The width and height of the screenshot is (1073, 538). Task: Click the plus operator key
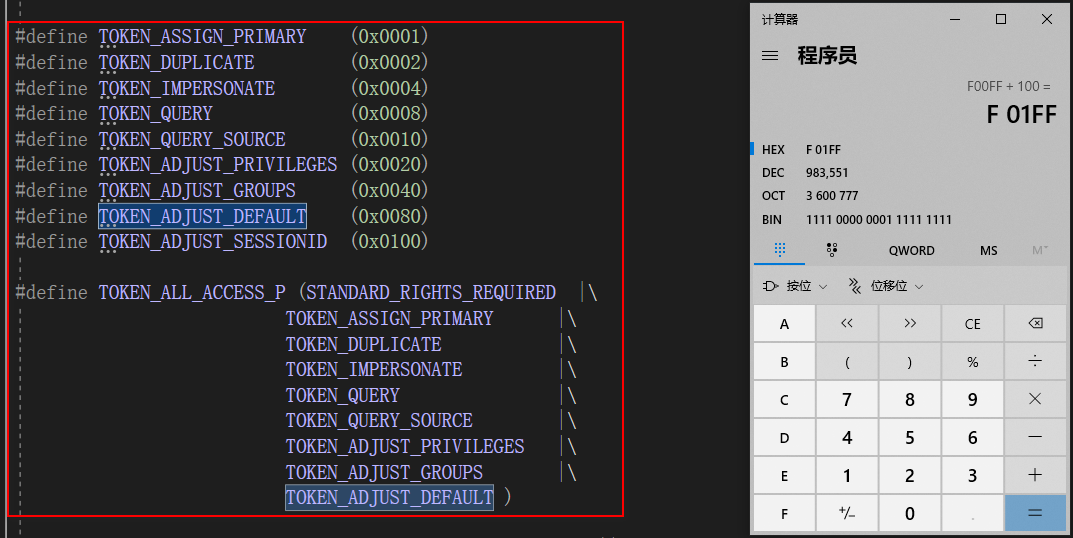point(1035,475)
